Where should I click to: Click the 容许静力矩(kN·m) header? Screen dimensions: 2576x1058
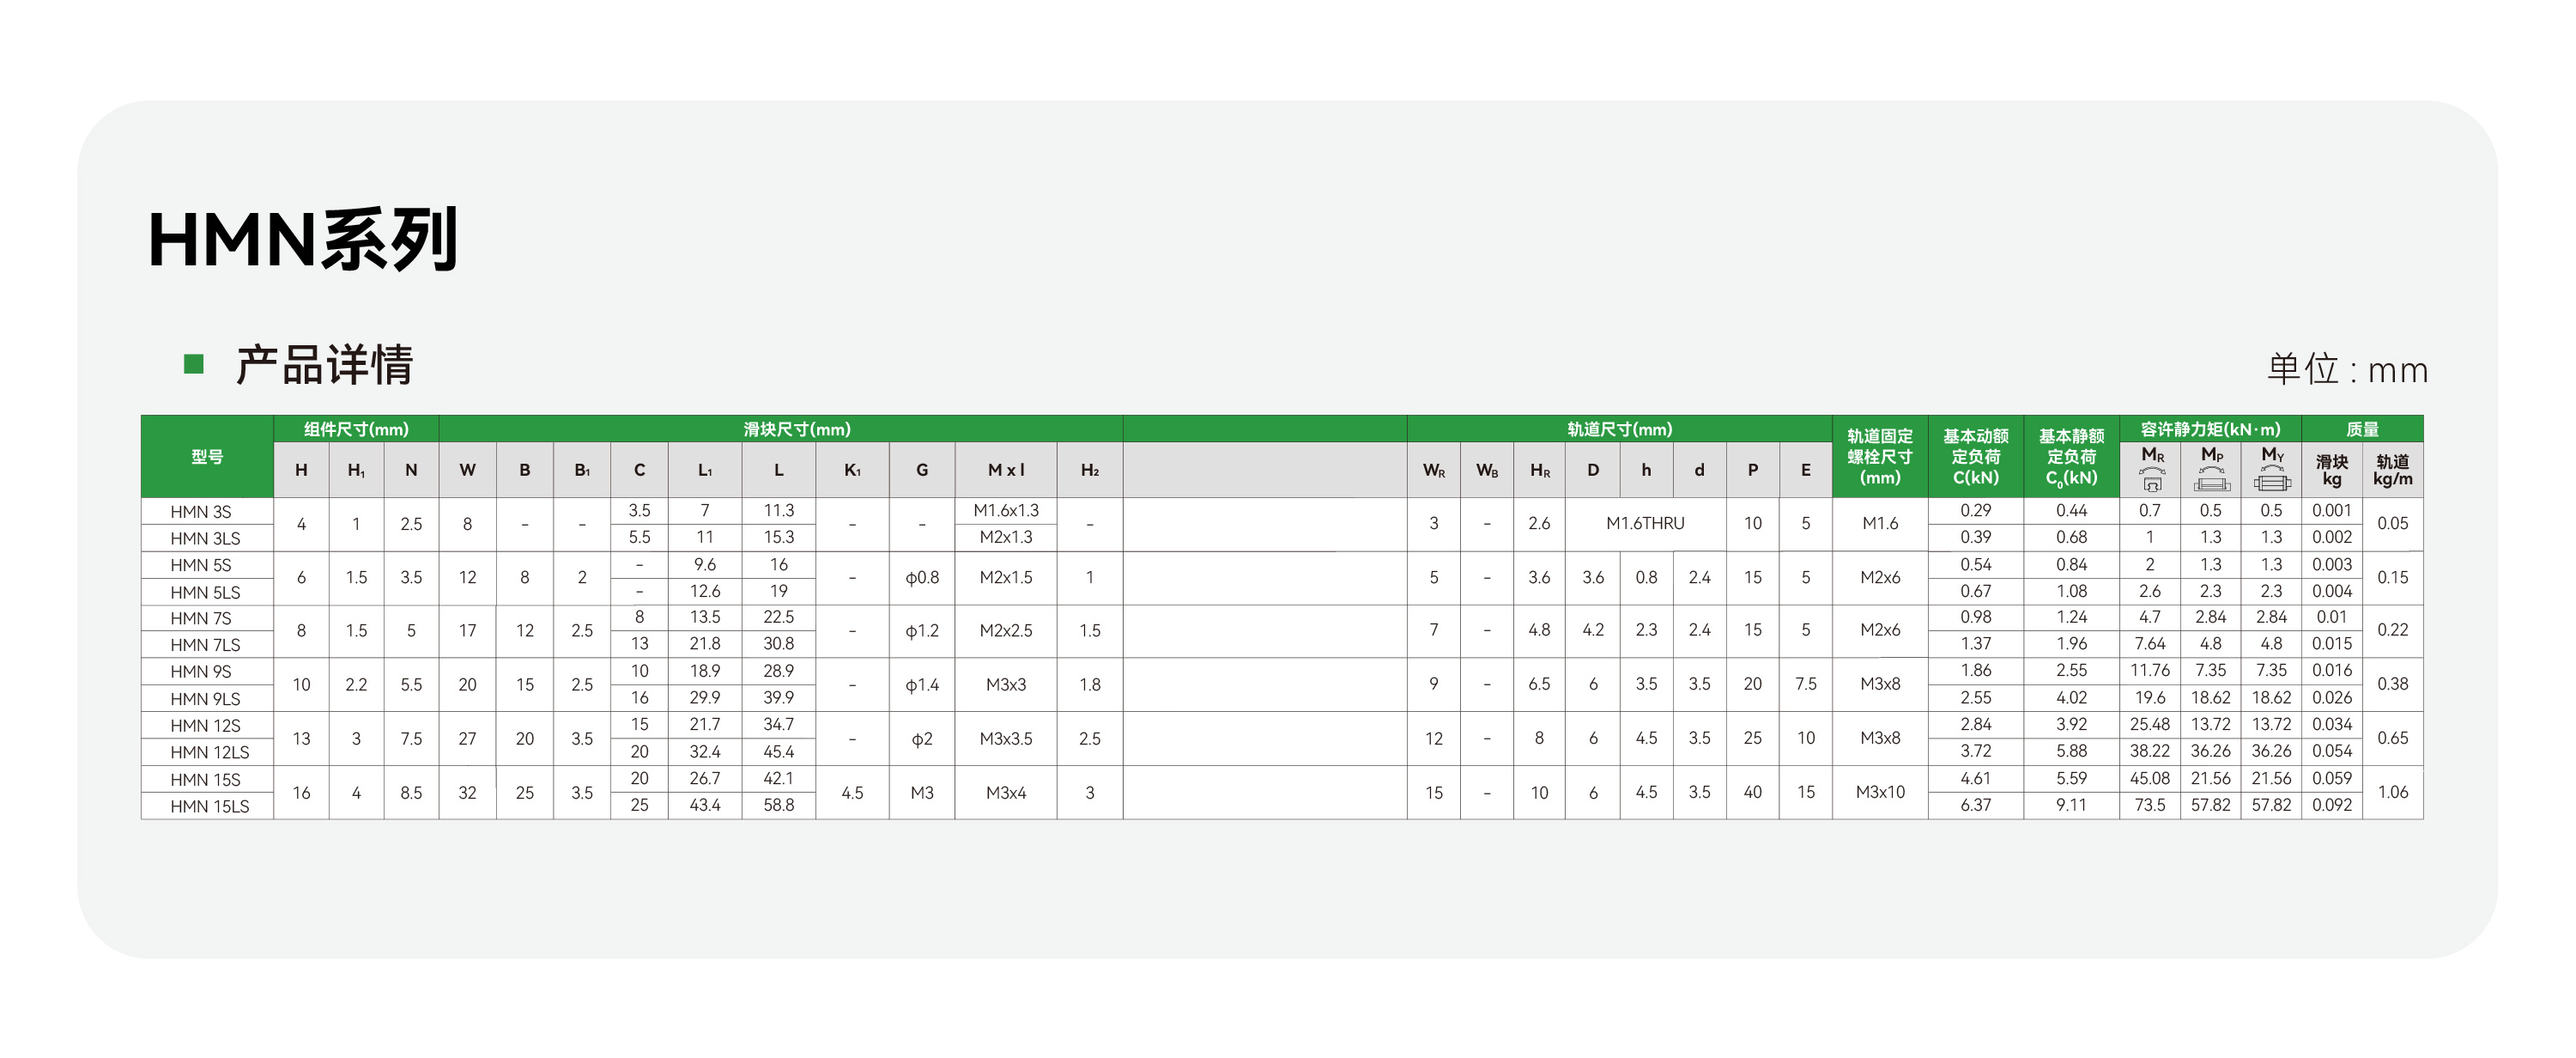pyautogui.click(x=2210, y=429)
